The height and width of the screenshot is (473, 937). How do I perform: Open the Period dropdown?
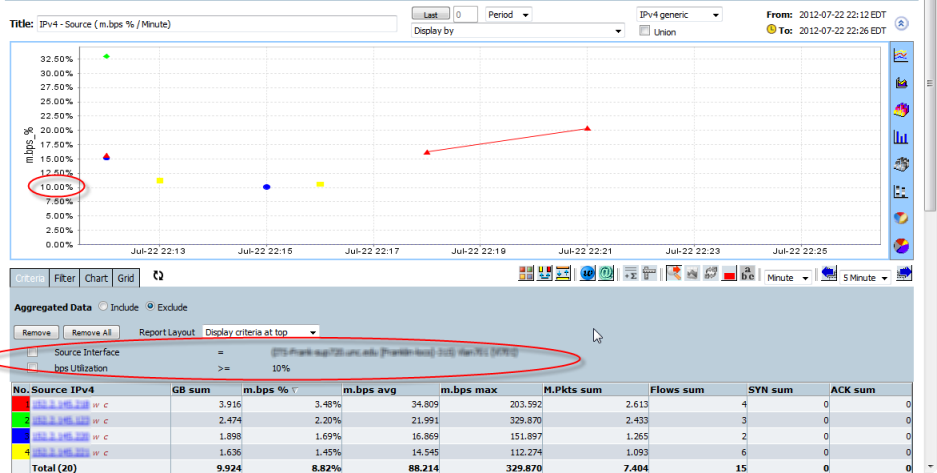(x=509, y=14)
